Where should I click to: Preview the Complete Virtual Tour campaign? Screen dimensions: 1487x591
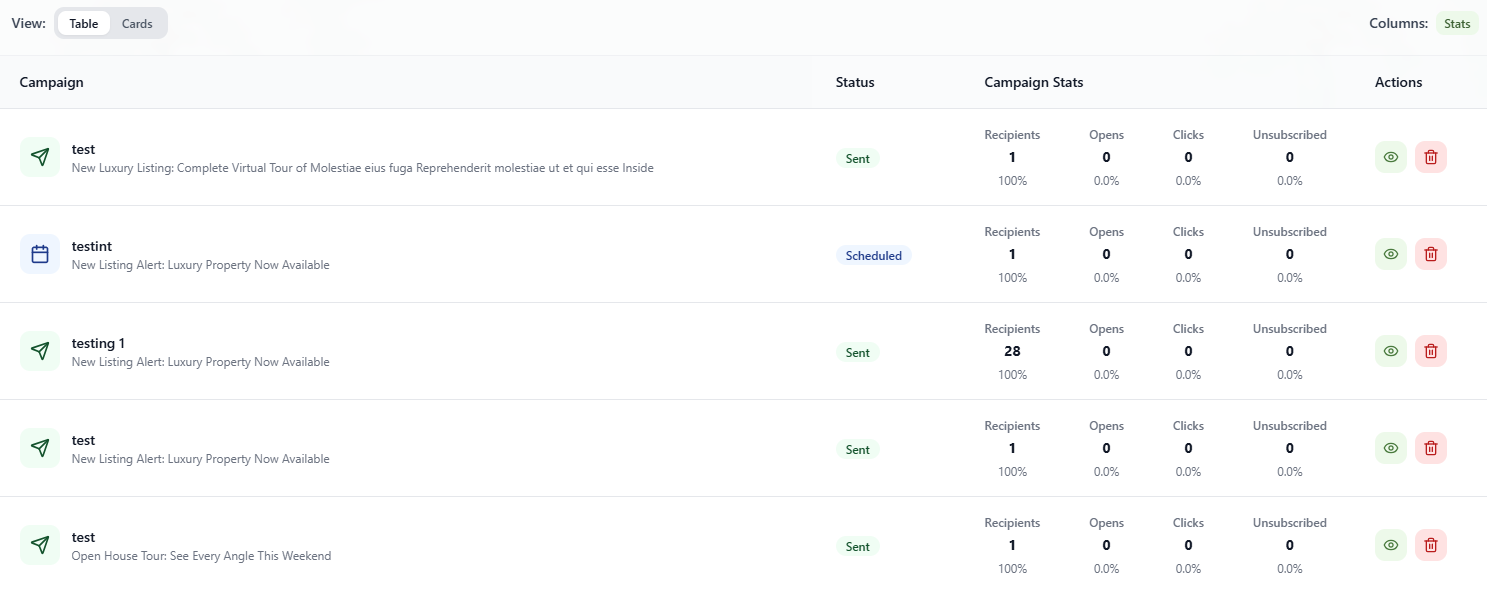[1390, 157]
